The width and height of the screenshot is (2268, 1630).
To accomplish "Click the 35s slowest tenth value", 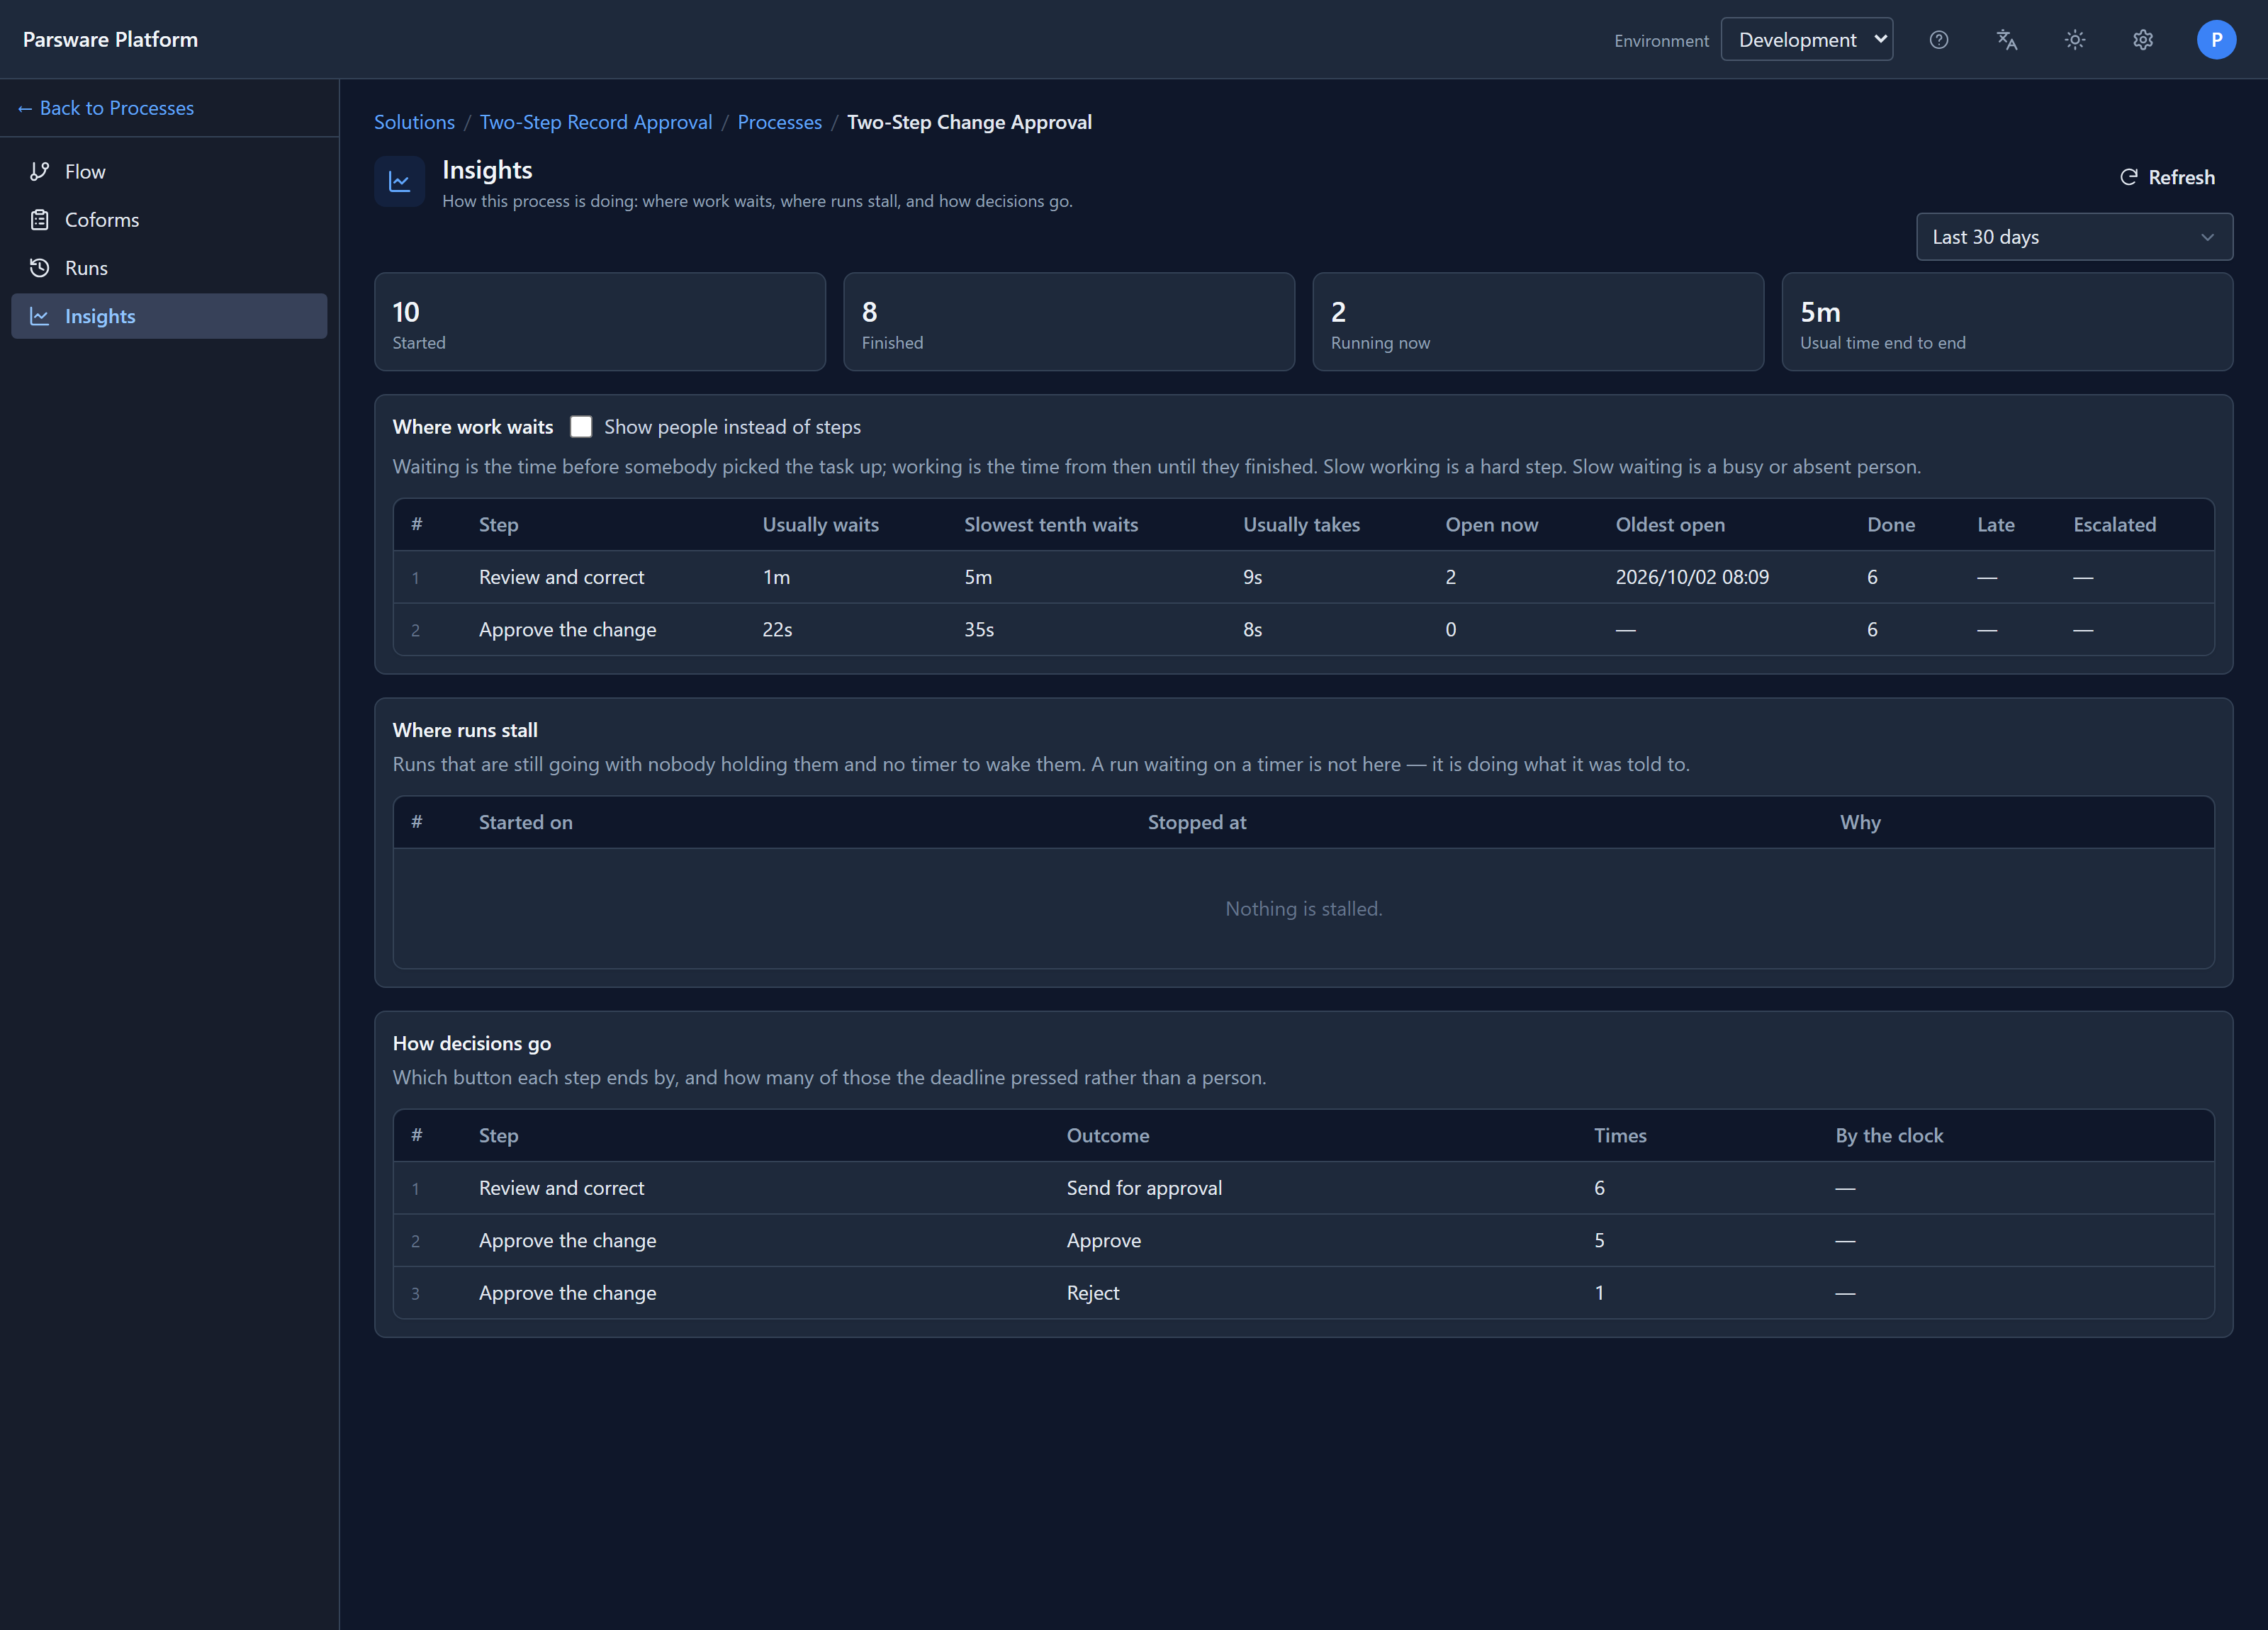I will (x=979, y=630).
